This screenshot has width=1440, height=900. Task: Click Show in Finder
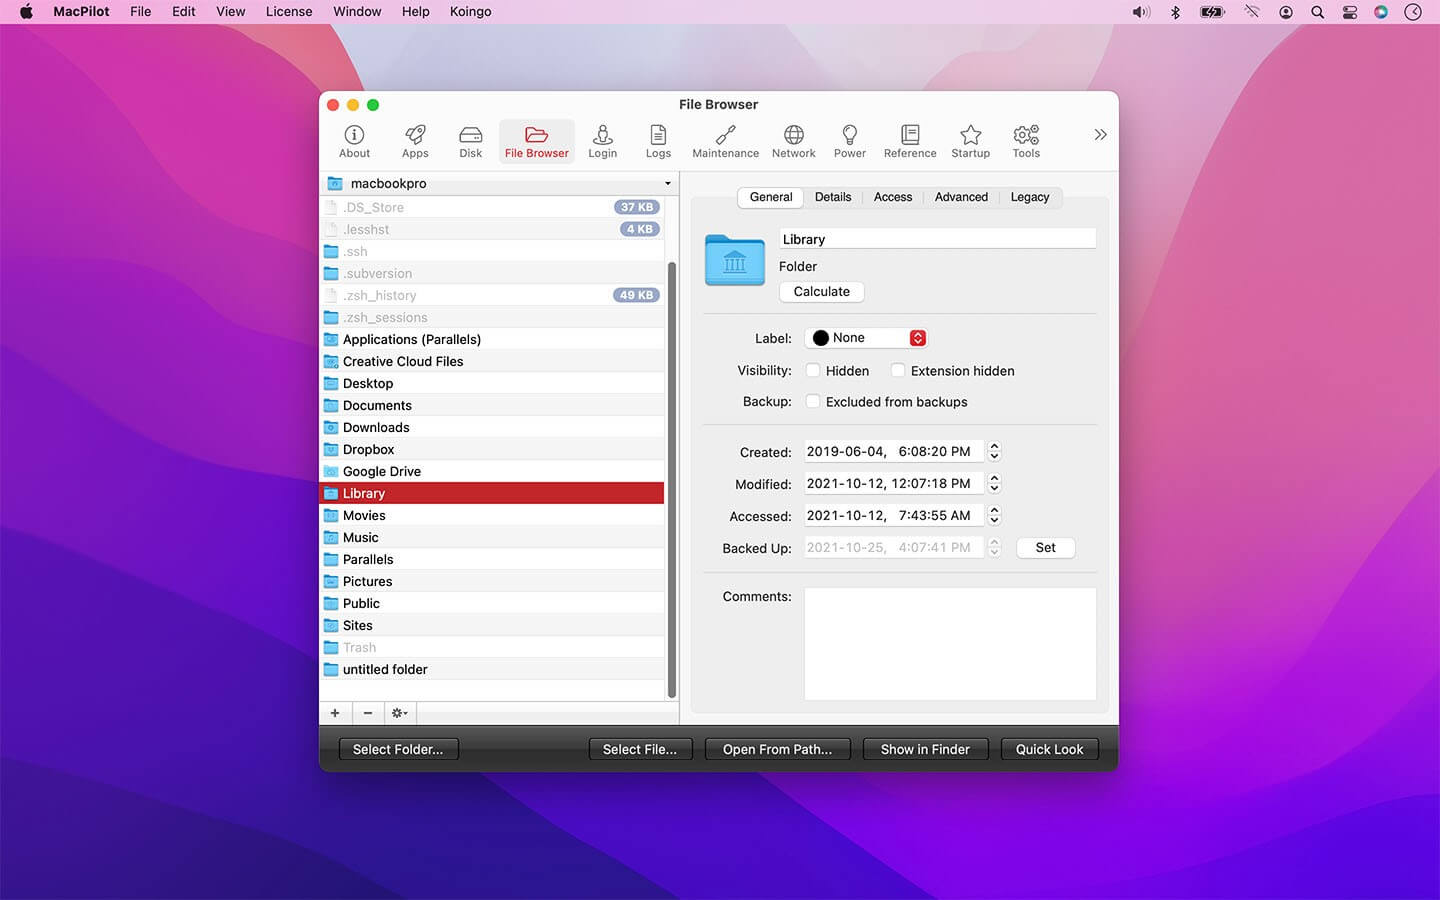[925, 748]
